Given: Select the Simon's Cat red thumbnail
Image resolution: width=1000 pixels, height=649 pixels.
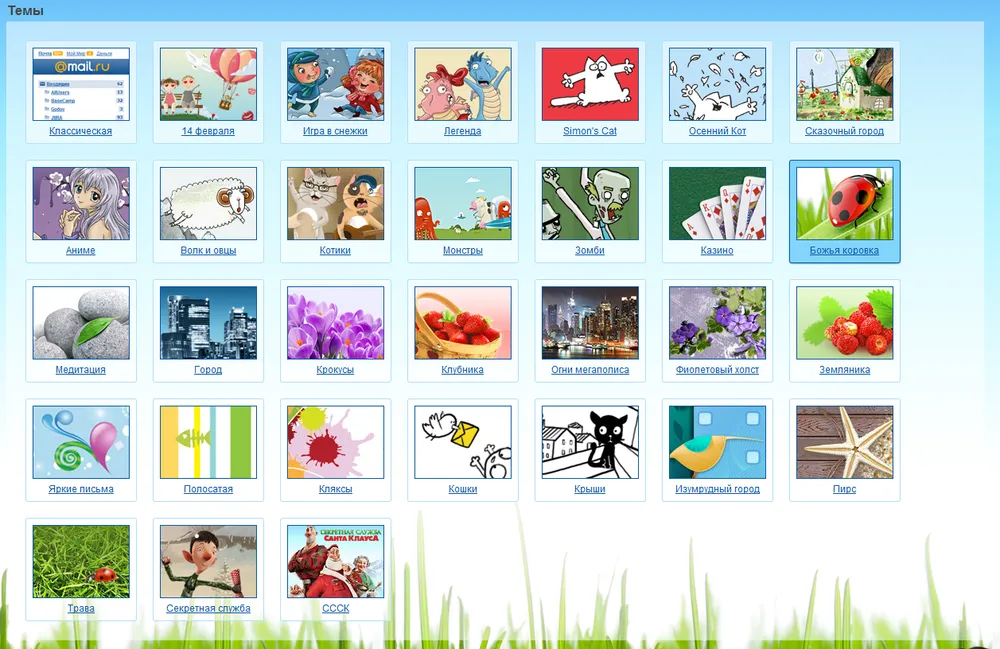Looking at the screenshot, I should (x=590, y=84).
